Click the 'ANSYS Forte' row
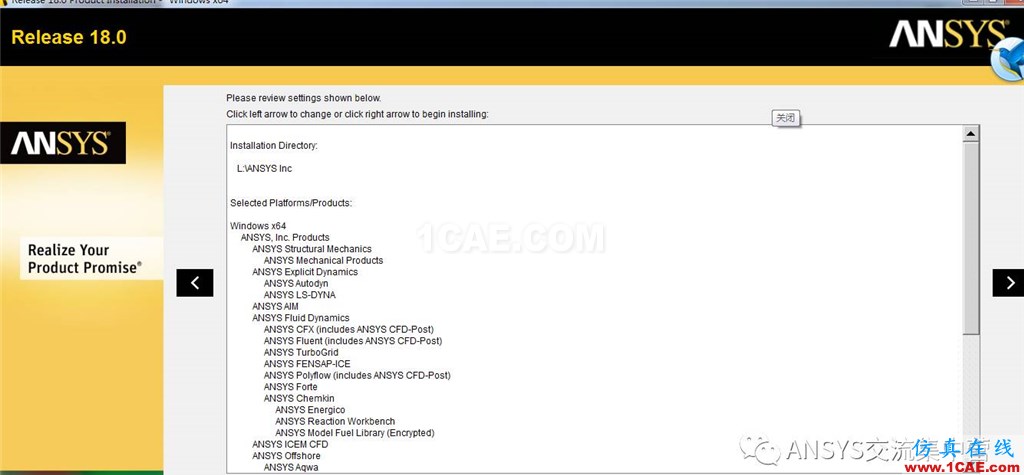Image resolution: width=1024 pixels, height=475 pixels. (x=291, y=387)
